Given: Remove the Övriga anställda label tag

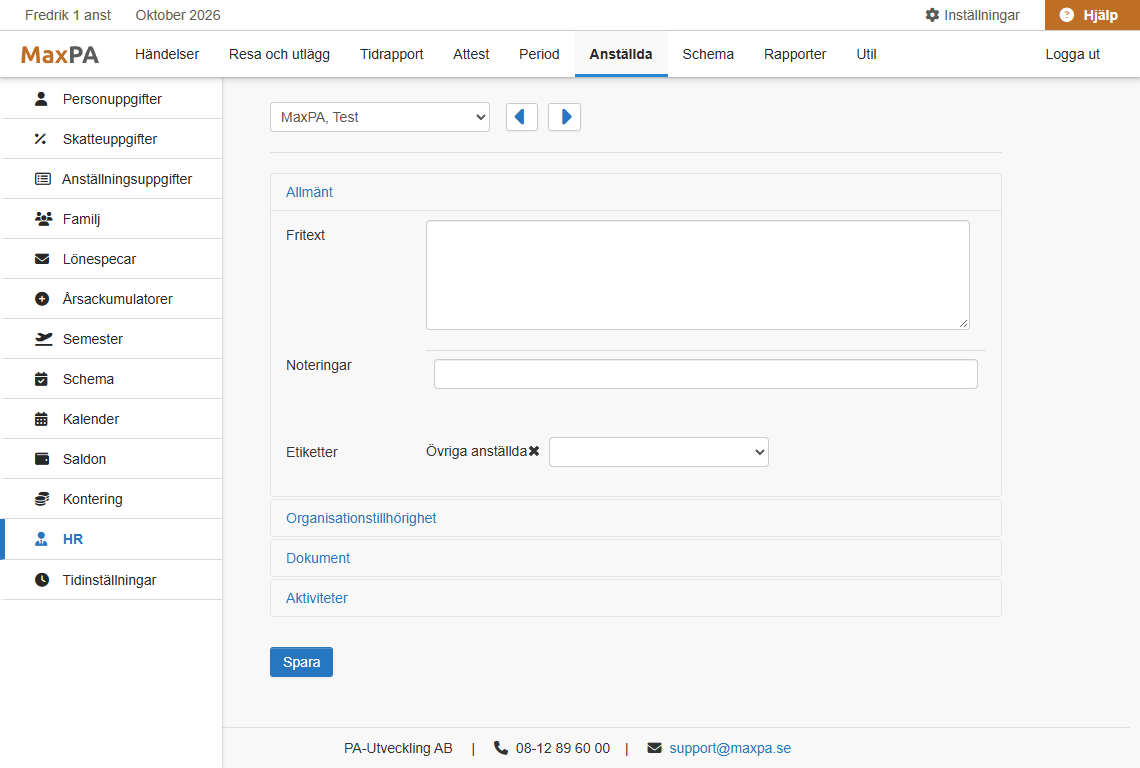Looking at the screenshot, I should [x=534, y=452].
